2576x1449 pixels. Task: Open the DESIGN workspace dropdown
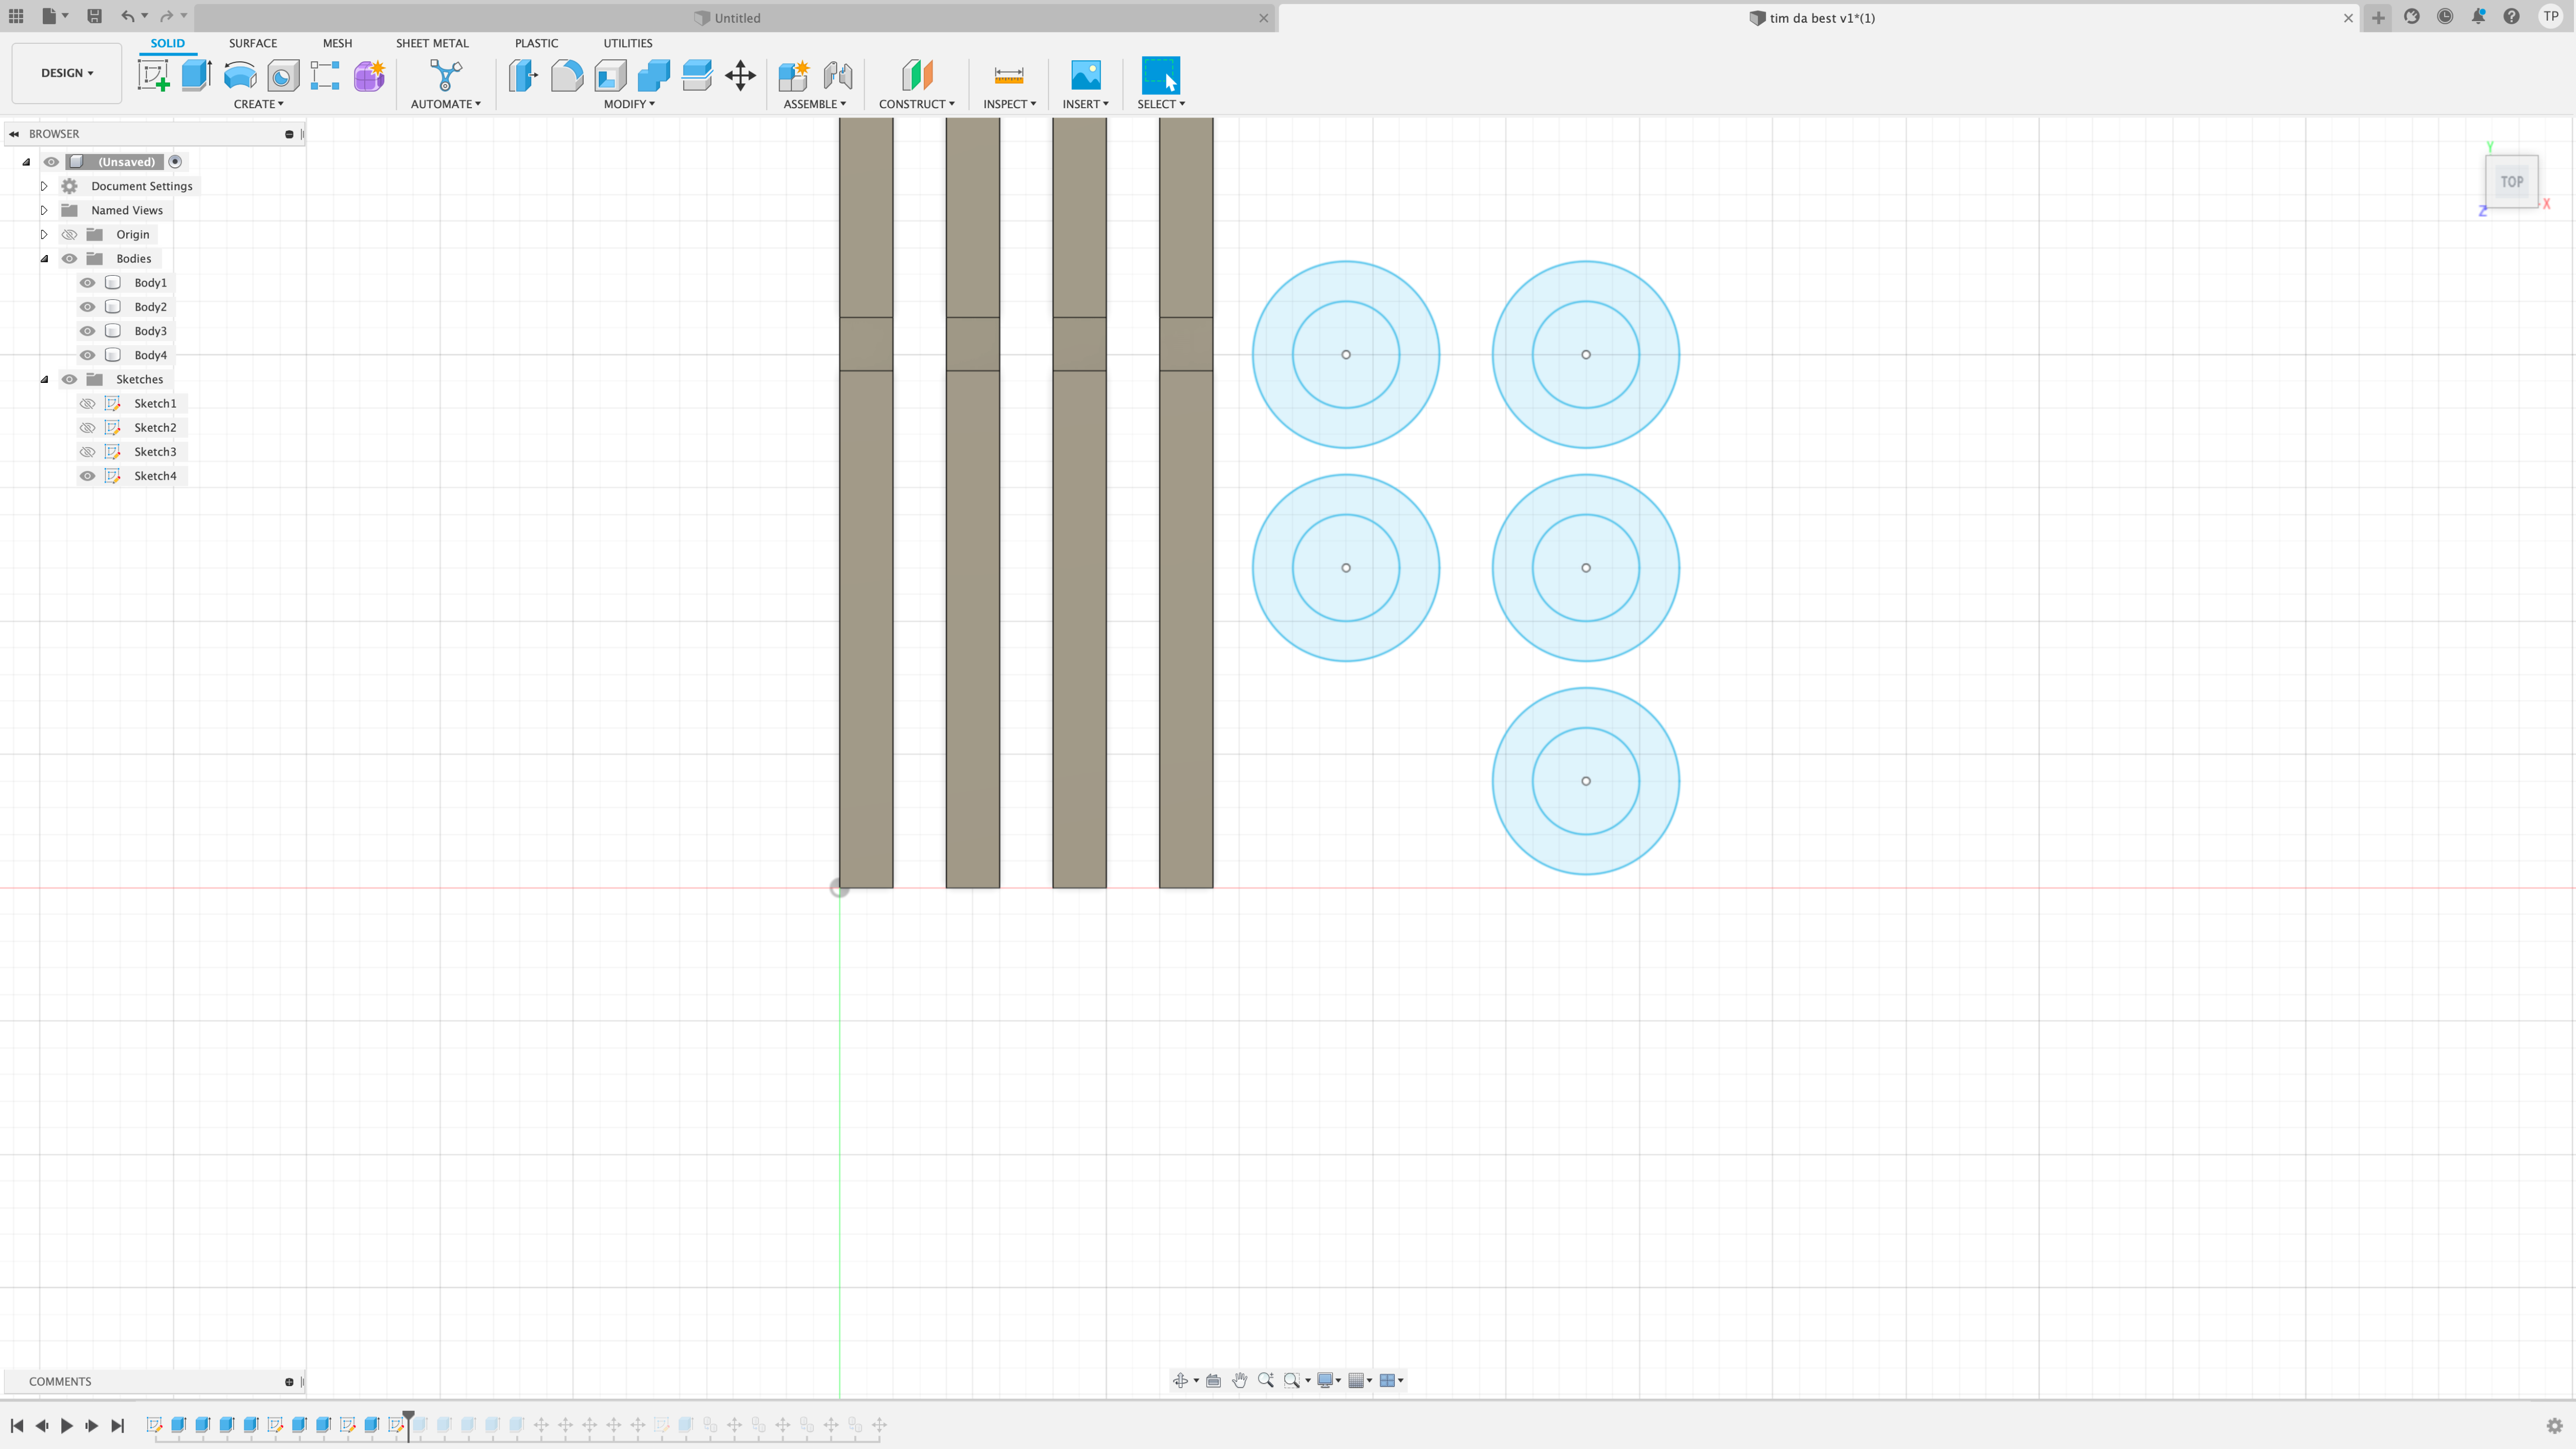tap(66, 72)
